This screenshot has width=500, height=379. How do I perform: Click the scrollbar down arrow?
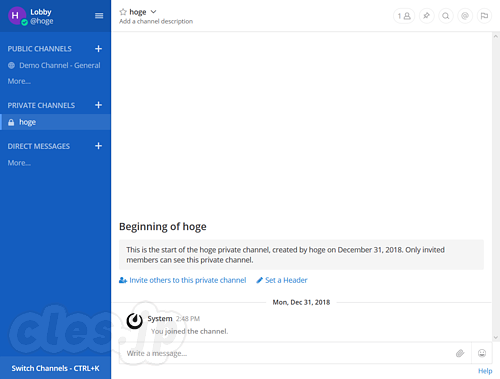click(x=496, y=337)
